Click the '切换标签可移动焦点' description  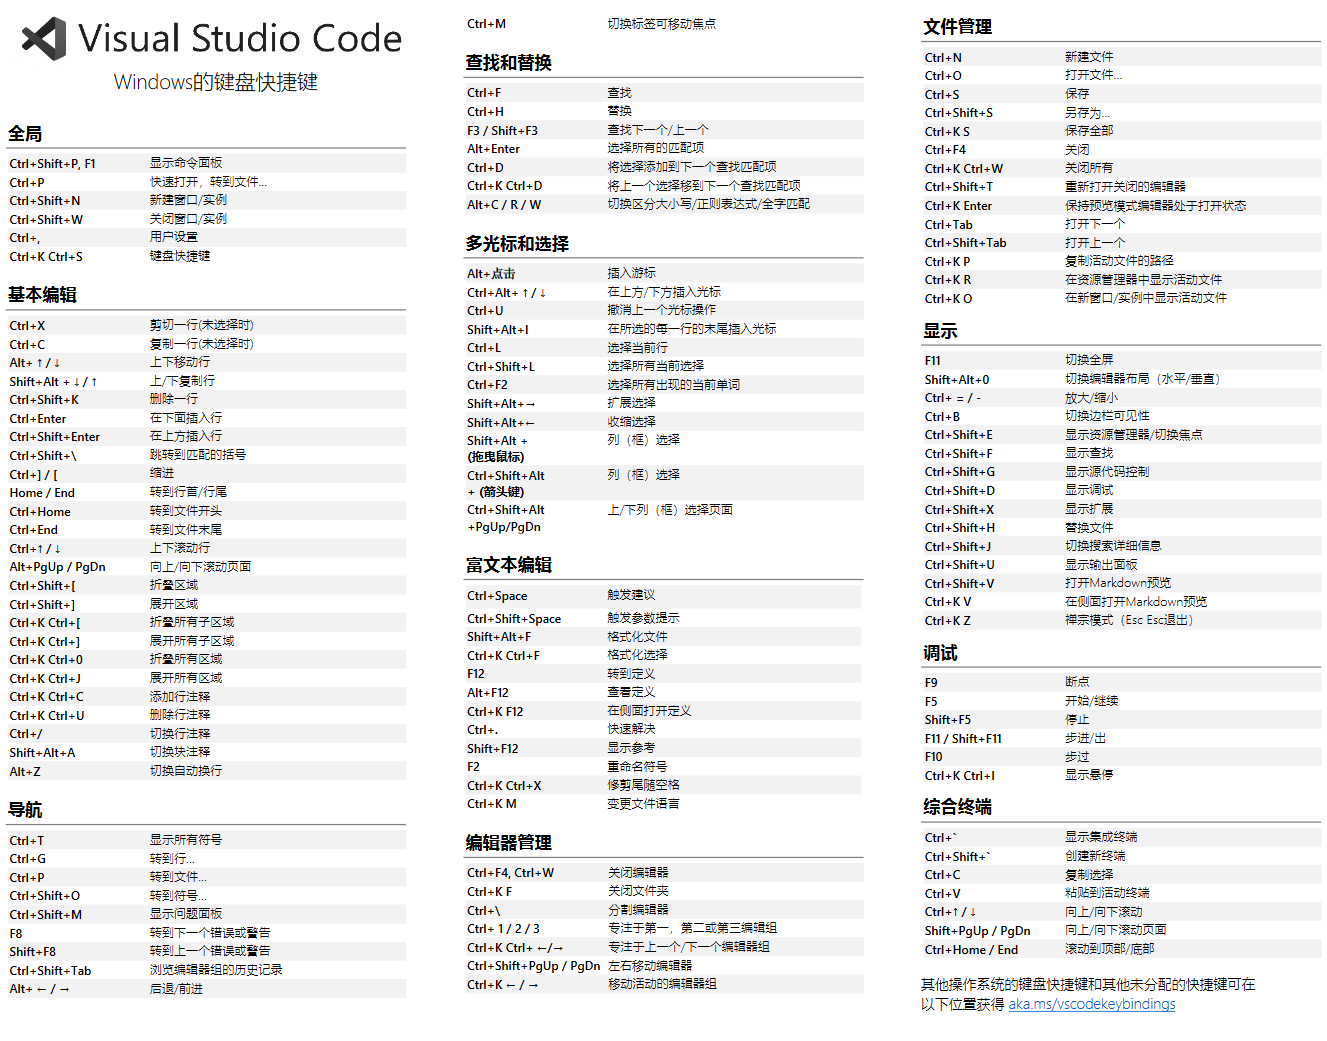tap(662, 24)
